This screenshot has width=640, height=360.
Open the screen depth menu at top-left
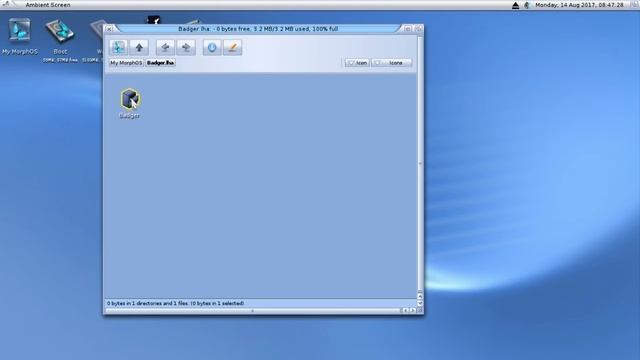tap(6, 4)
